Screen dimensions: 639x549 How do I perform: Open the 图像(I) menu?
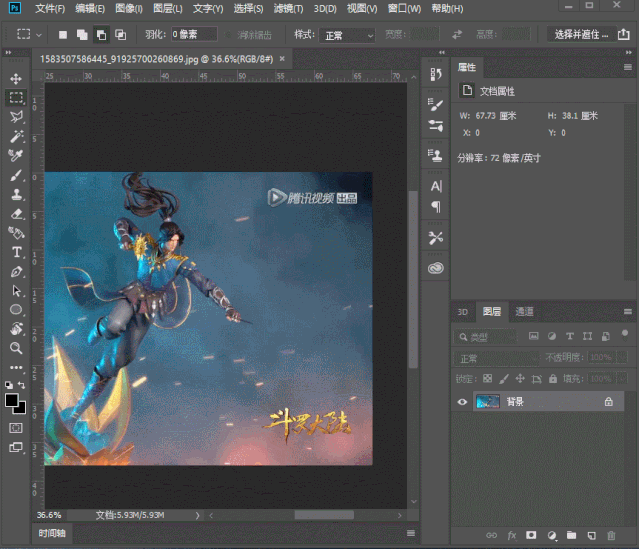tap(129, 9)
